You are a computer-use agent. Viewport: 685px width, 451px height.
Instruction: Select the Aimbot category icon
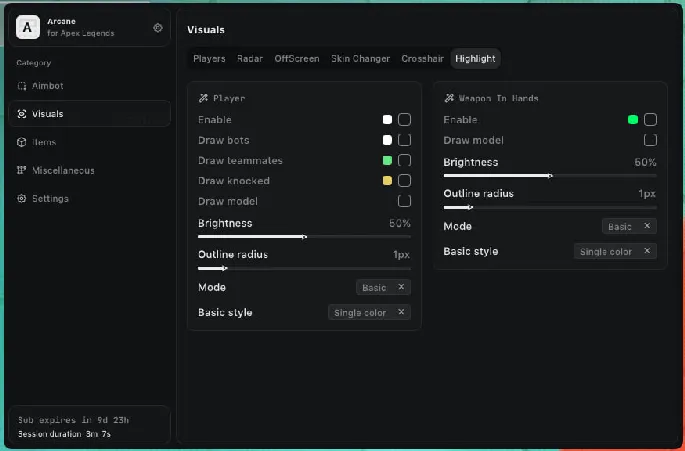point(23,86)
